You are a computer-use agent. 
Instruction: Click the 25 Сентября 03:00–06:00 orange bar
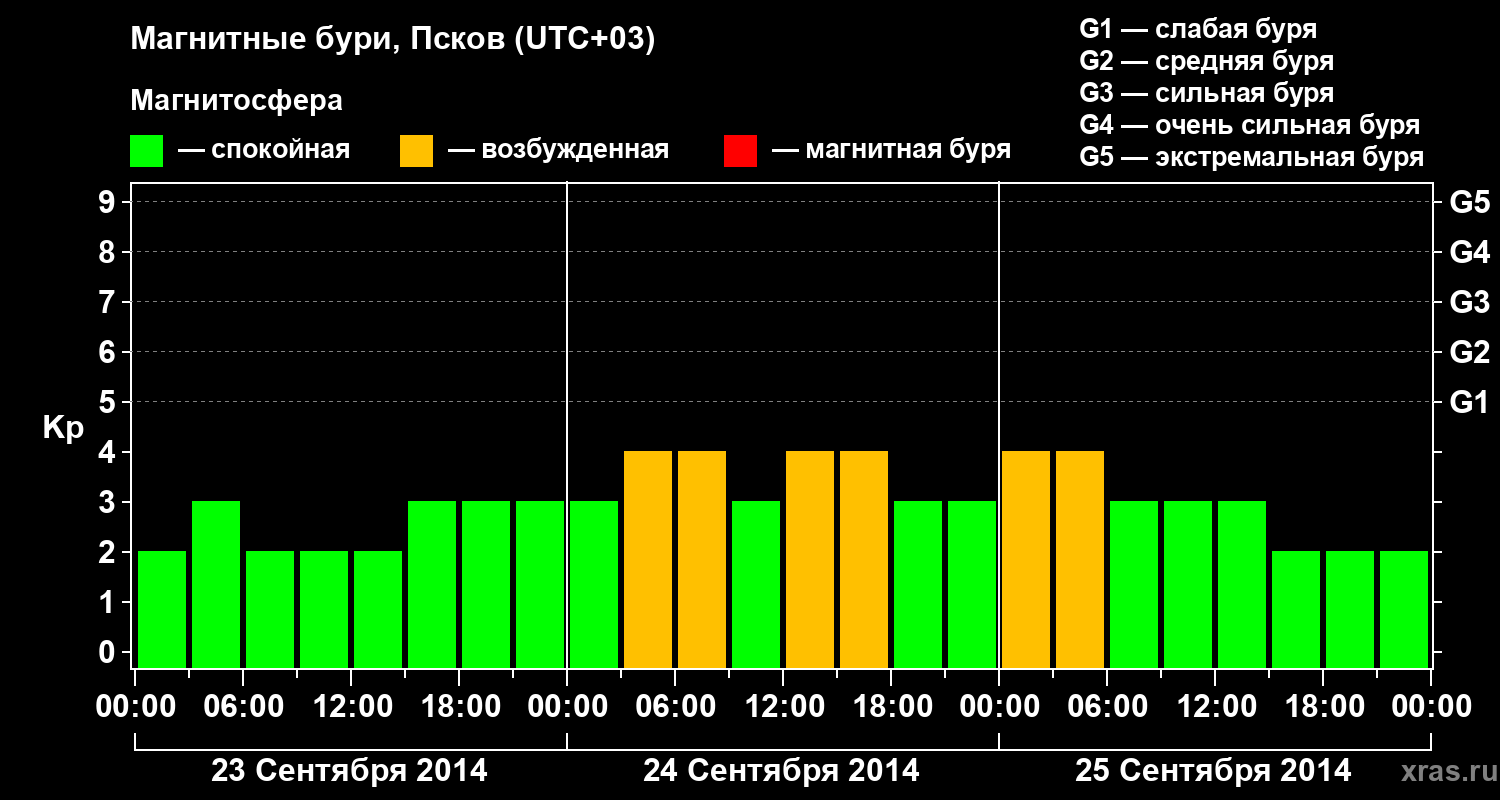click(x=1080, y=559)
